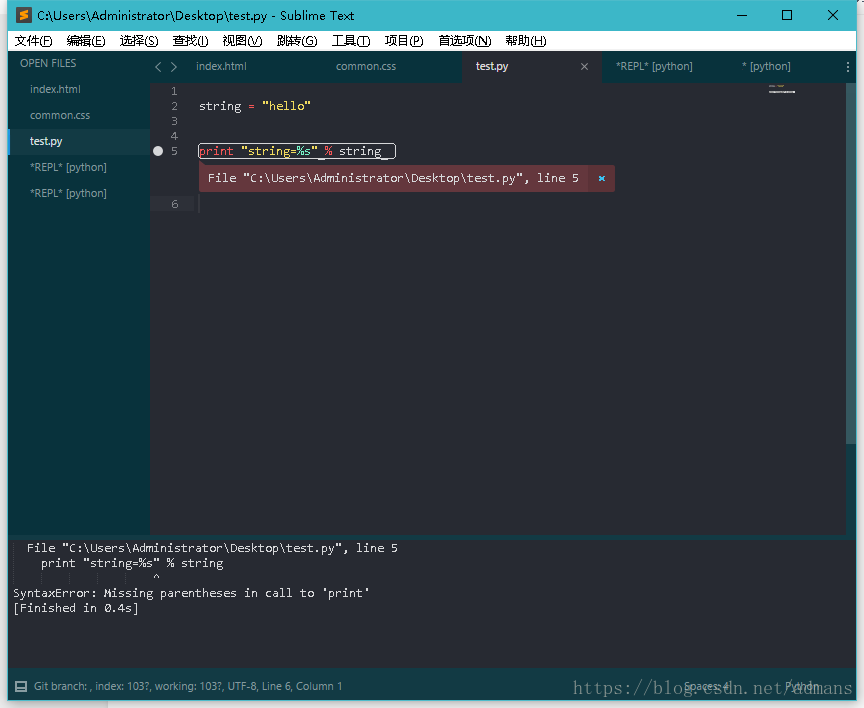This screenshot has height=708, width=864.
Task: Open the 首选项(N) menu
Action: 465,41
